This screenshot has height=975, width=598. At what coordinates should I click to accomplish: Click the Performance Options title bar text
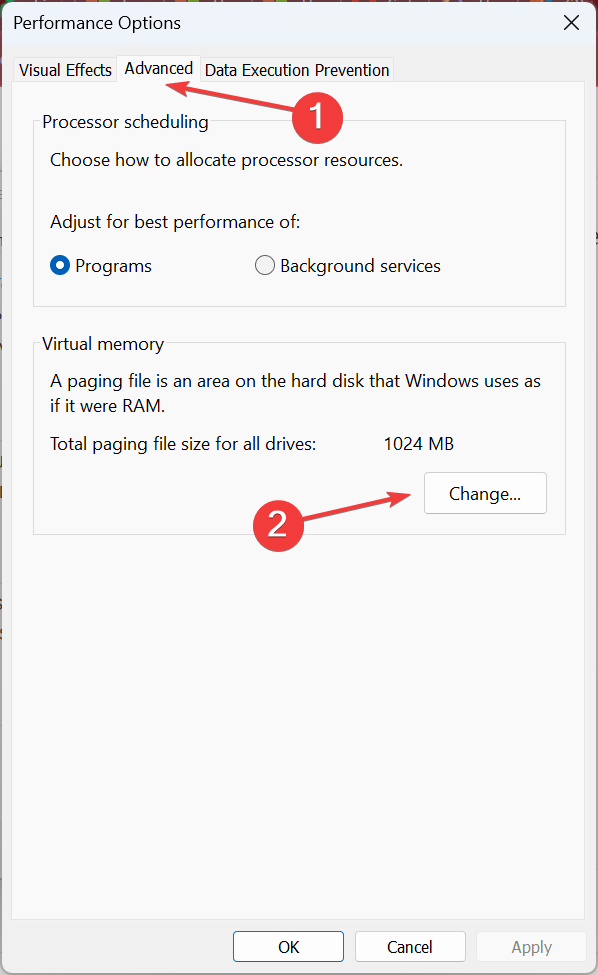[97, 23]
